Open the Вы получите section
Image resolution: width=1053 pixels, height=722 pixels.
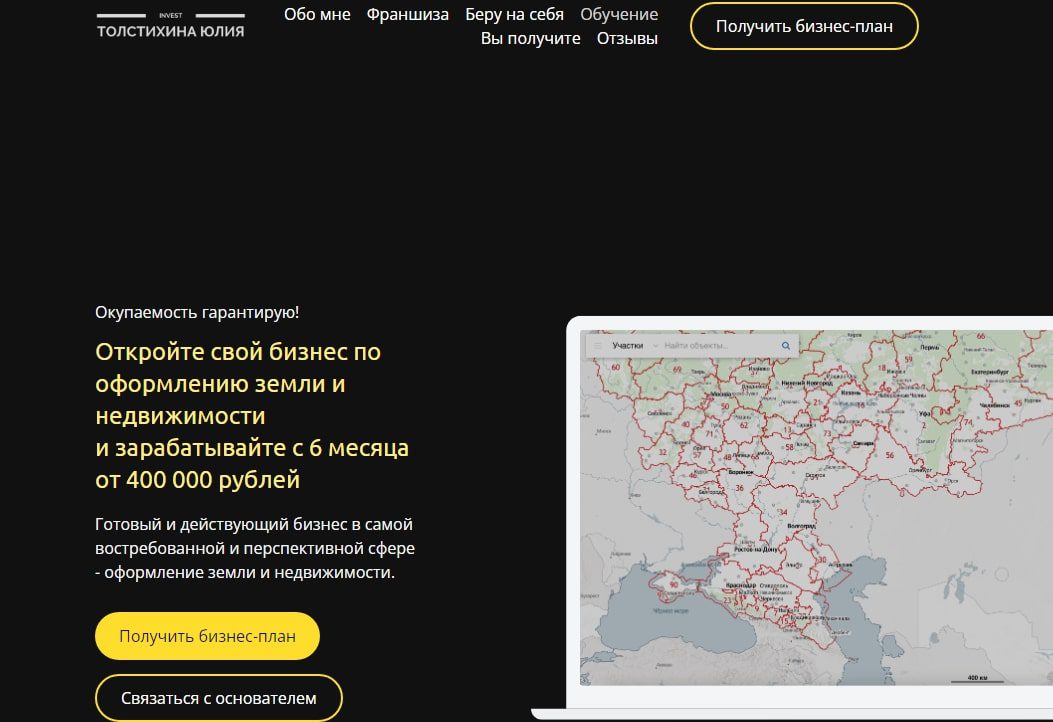click(x=531, y=38)
